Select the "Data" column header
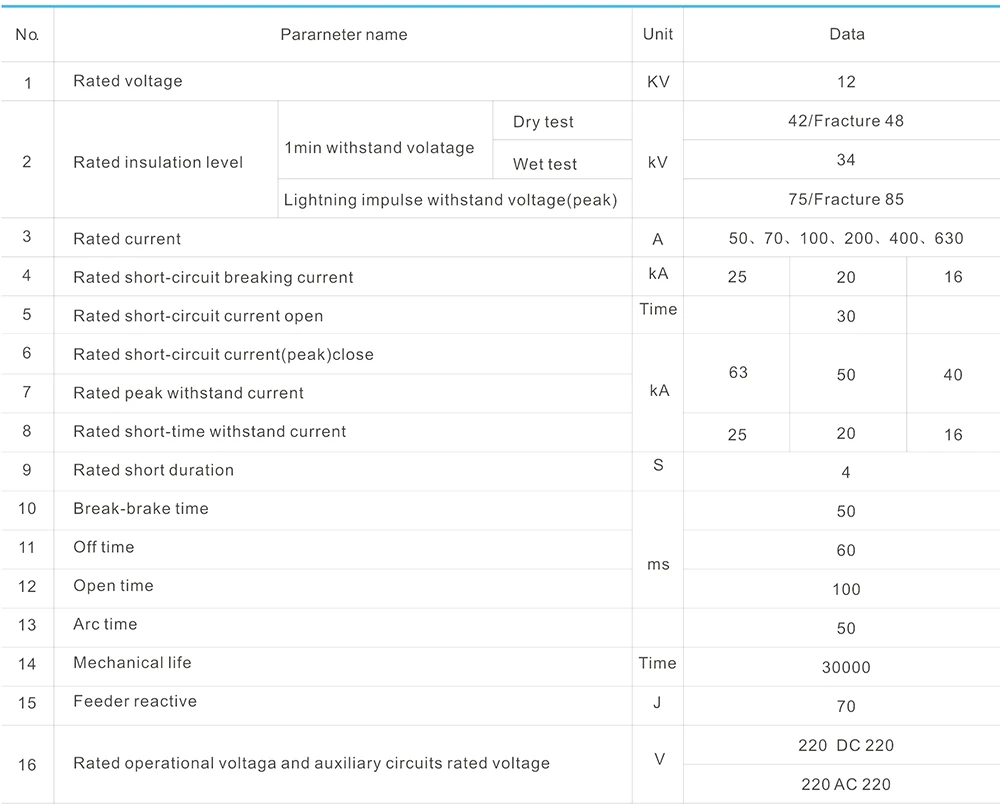The image size is (1000, 808). 846,34
